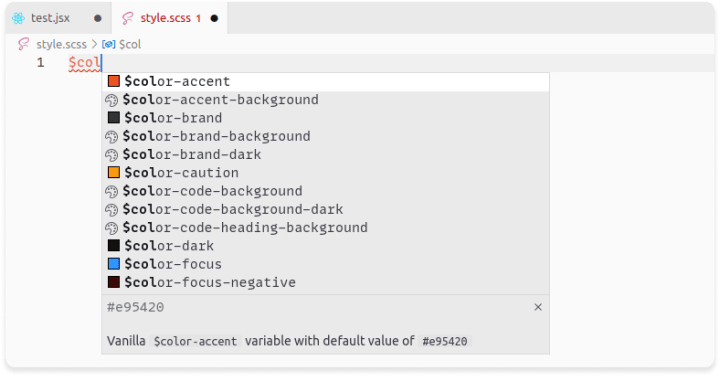Click palette icon next to $color-code-background
The height and width of the screenshot is (376, 720).
click(x=112, y=191)
